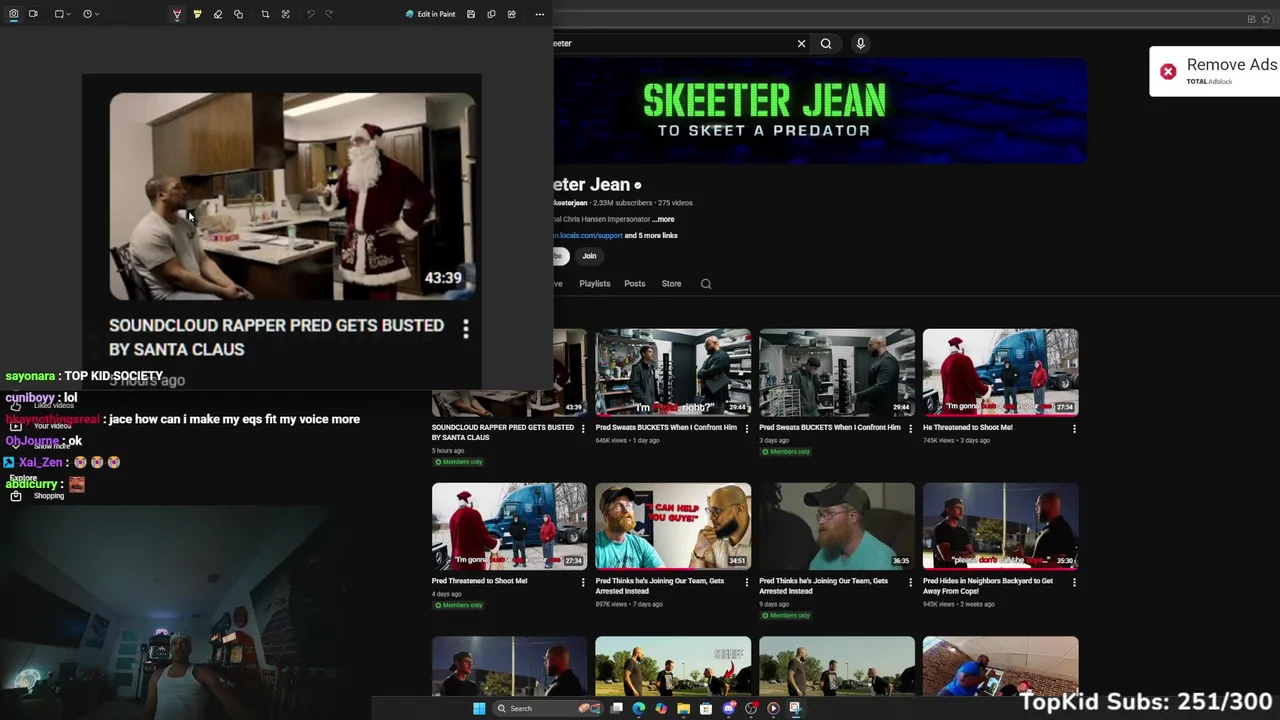The height and width of the screenshot is (720, 1280).
Task: Open the Posts tab on the channel
Action: (635, 283)
